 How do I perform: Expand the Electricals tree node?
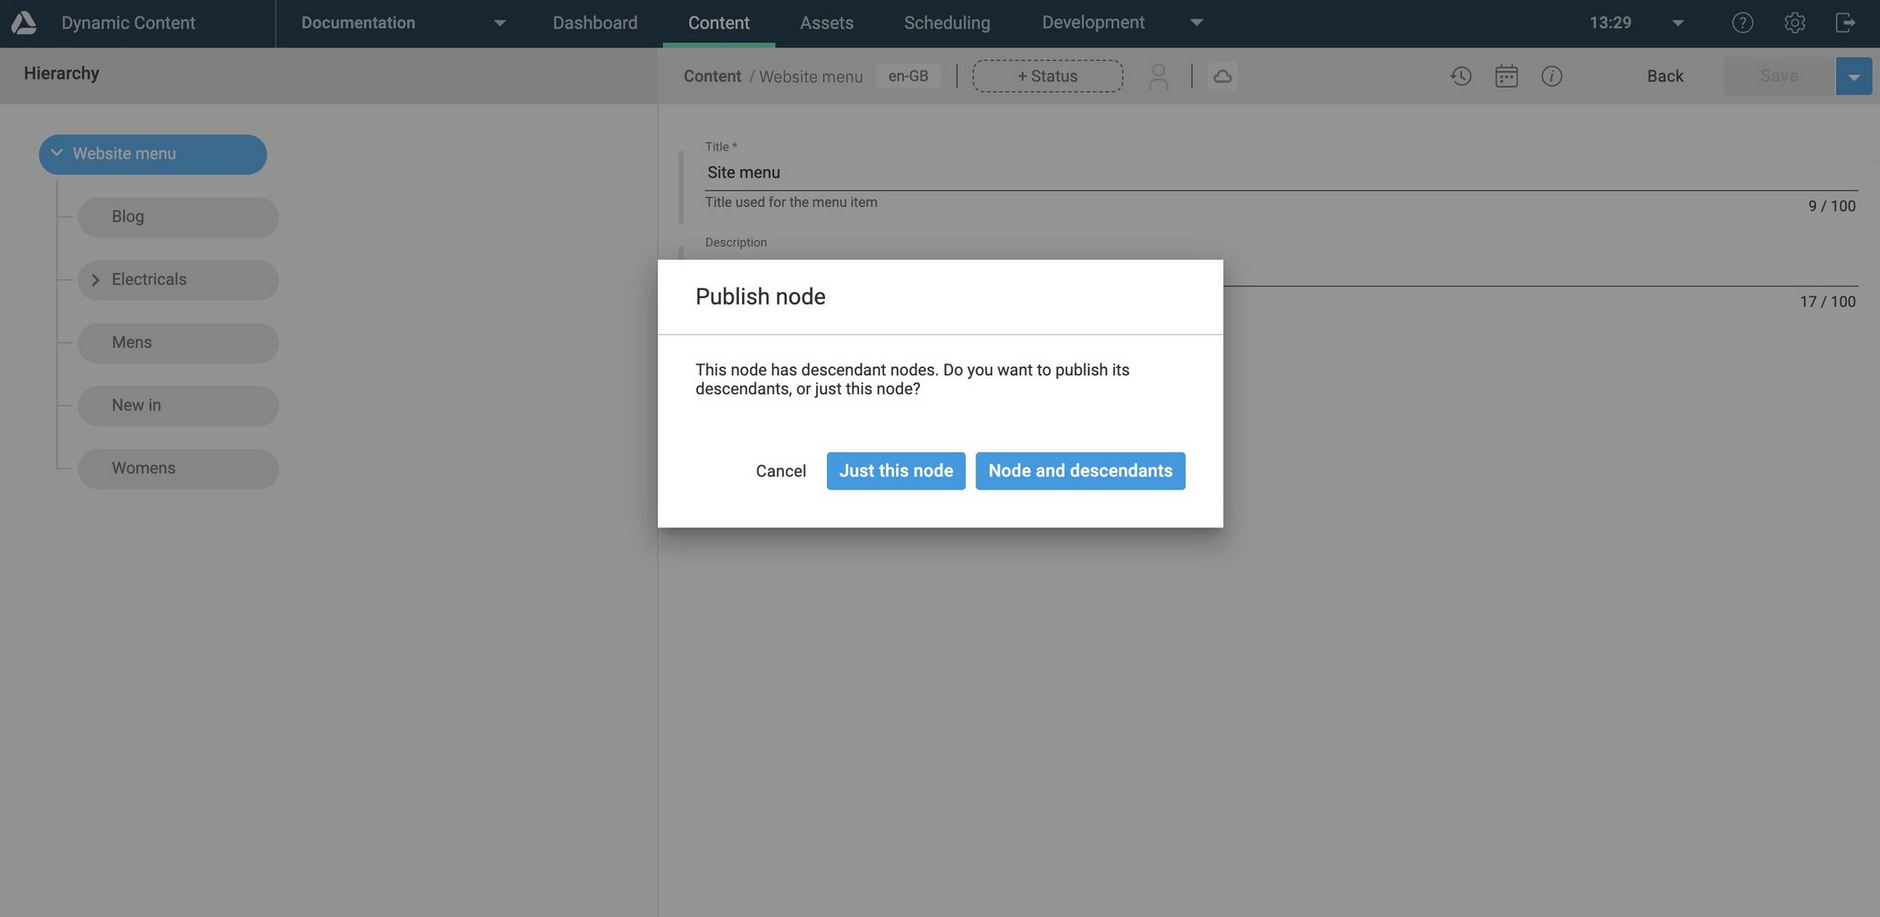(x=95, y=279)
